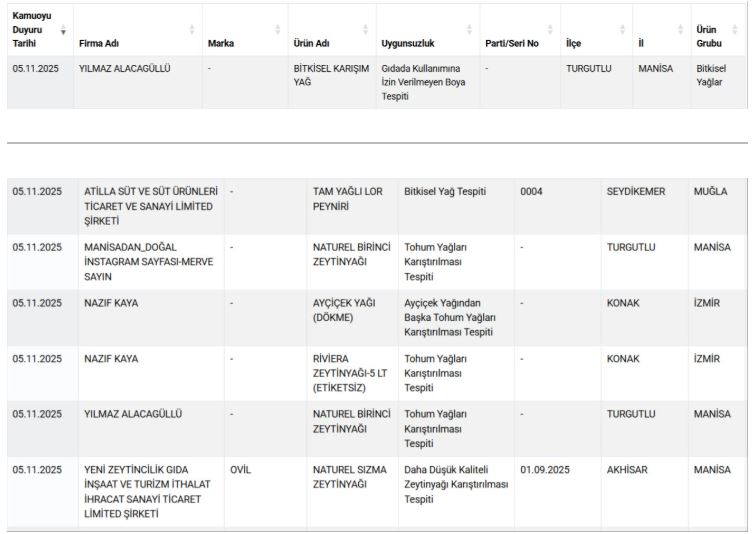Toggle sorting on Parti/Seri No column
The image size is (752, 534).
(549, 30)
